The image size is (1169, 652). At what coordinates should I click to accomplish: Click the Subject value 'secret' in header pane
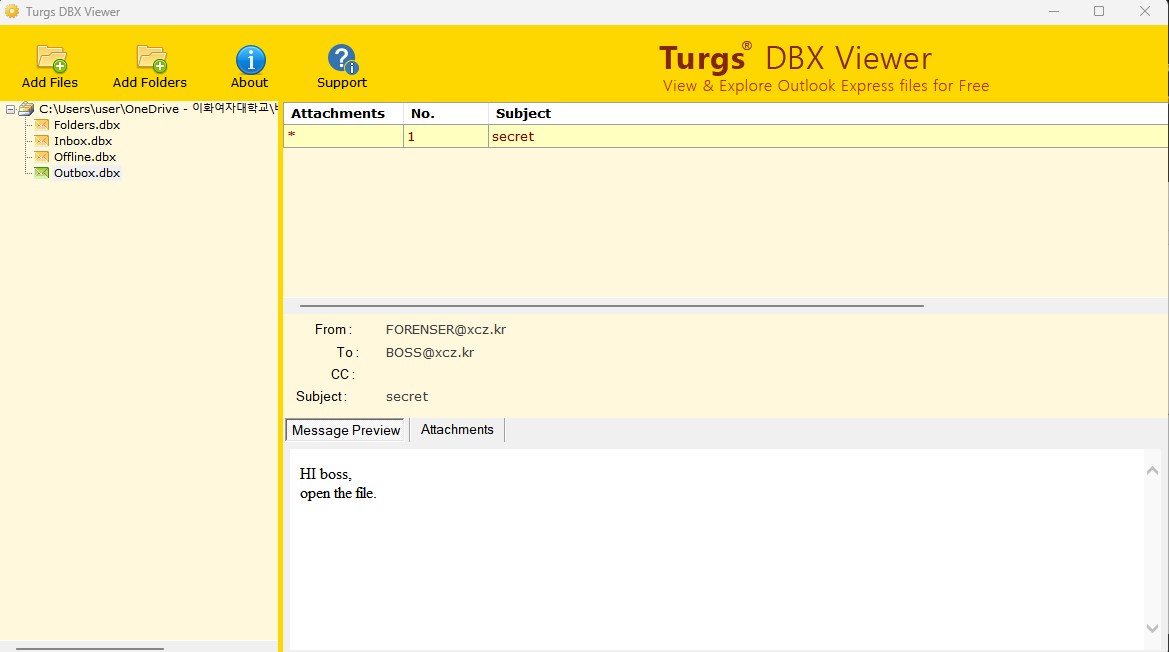point(407,396)
